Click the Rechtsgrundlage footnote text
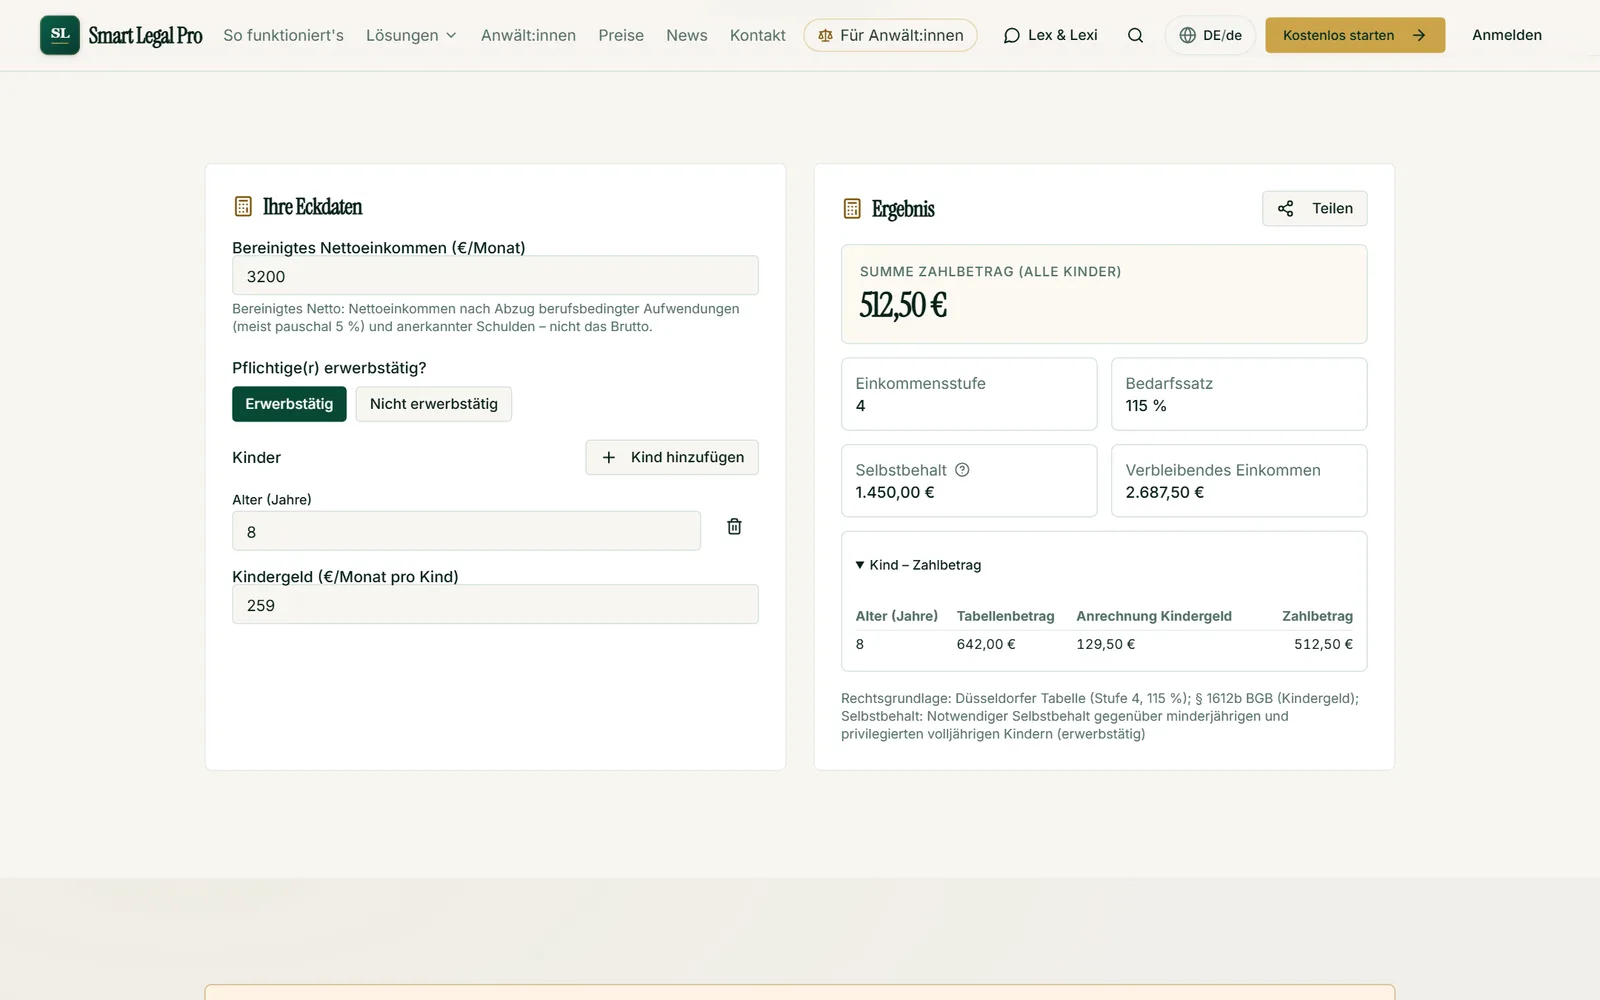The width and height of the screenshot is (1600, 1000). [1100, 716]
